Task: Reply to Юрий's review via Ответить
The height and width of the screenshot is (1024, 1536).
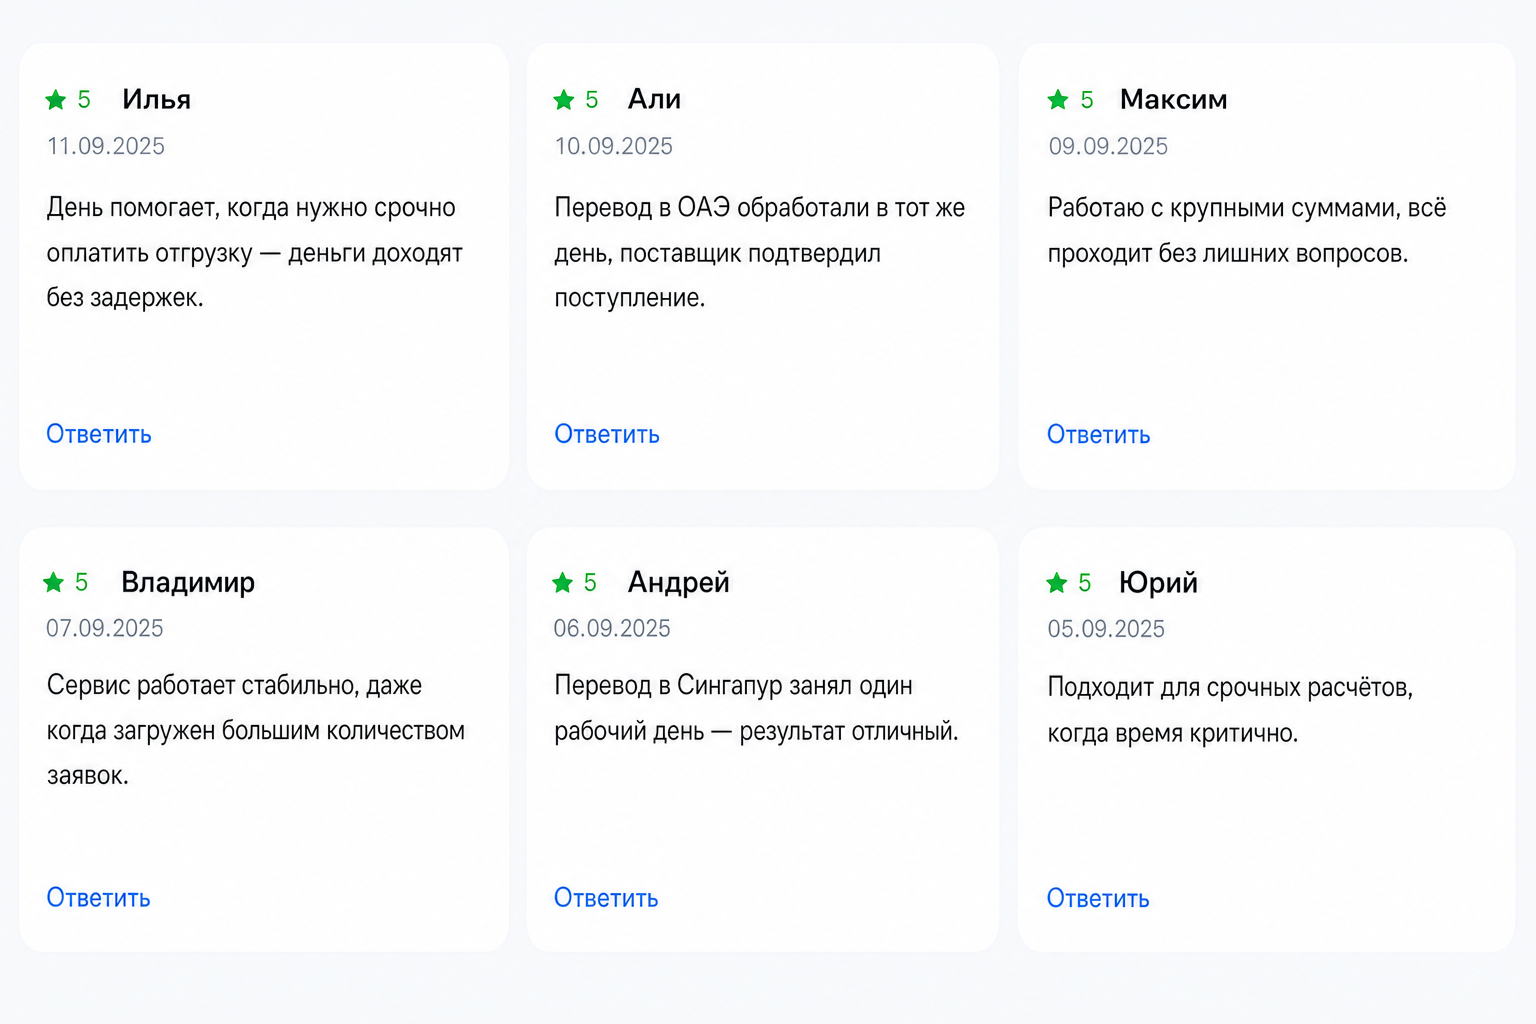Action: click(x=1098, y=899)
